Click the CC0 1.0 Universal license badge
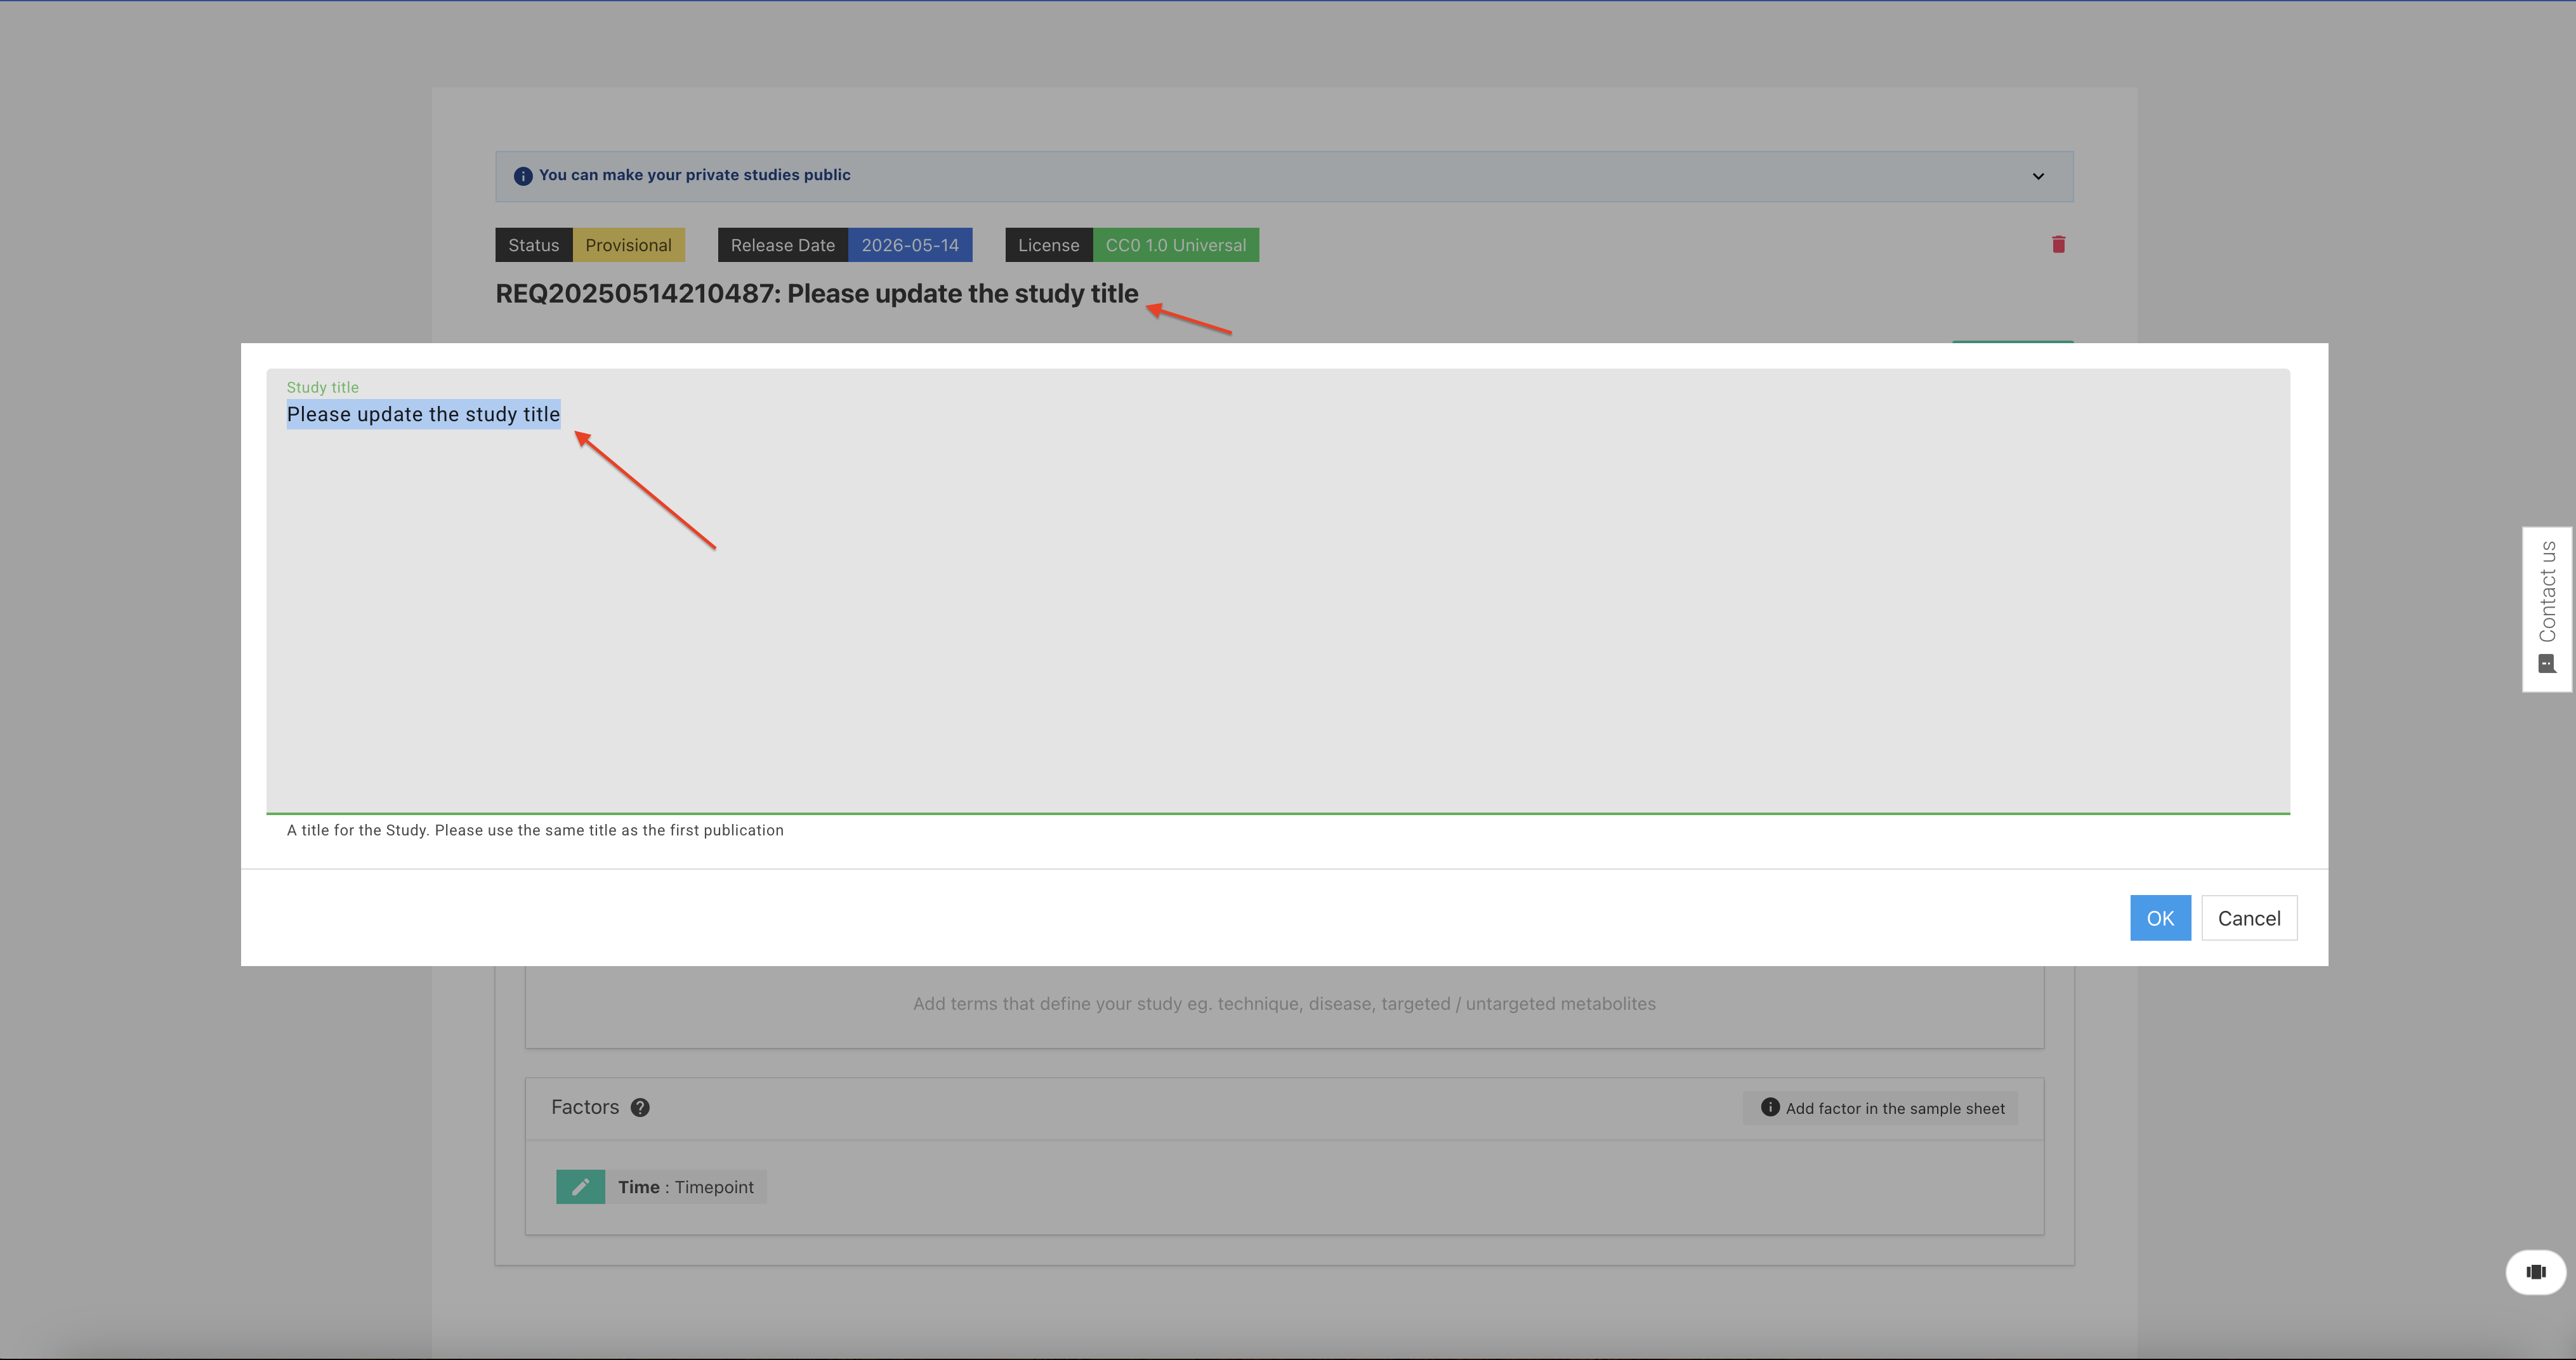Image resolution: width=2576 pixels, height=1360 pixels. pos(1175,245)
